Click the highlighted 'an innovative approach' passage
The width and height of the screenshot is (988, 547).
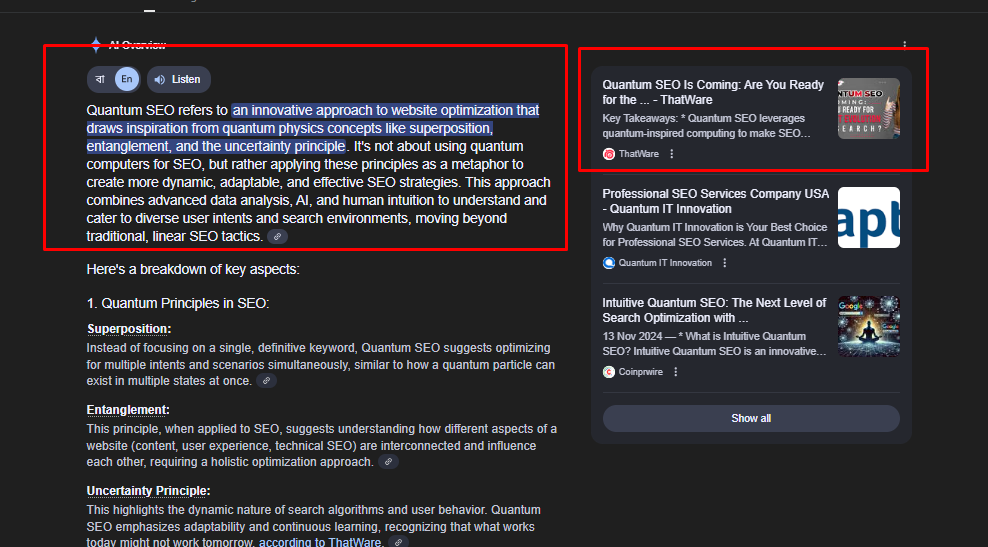pos(313,129)
